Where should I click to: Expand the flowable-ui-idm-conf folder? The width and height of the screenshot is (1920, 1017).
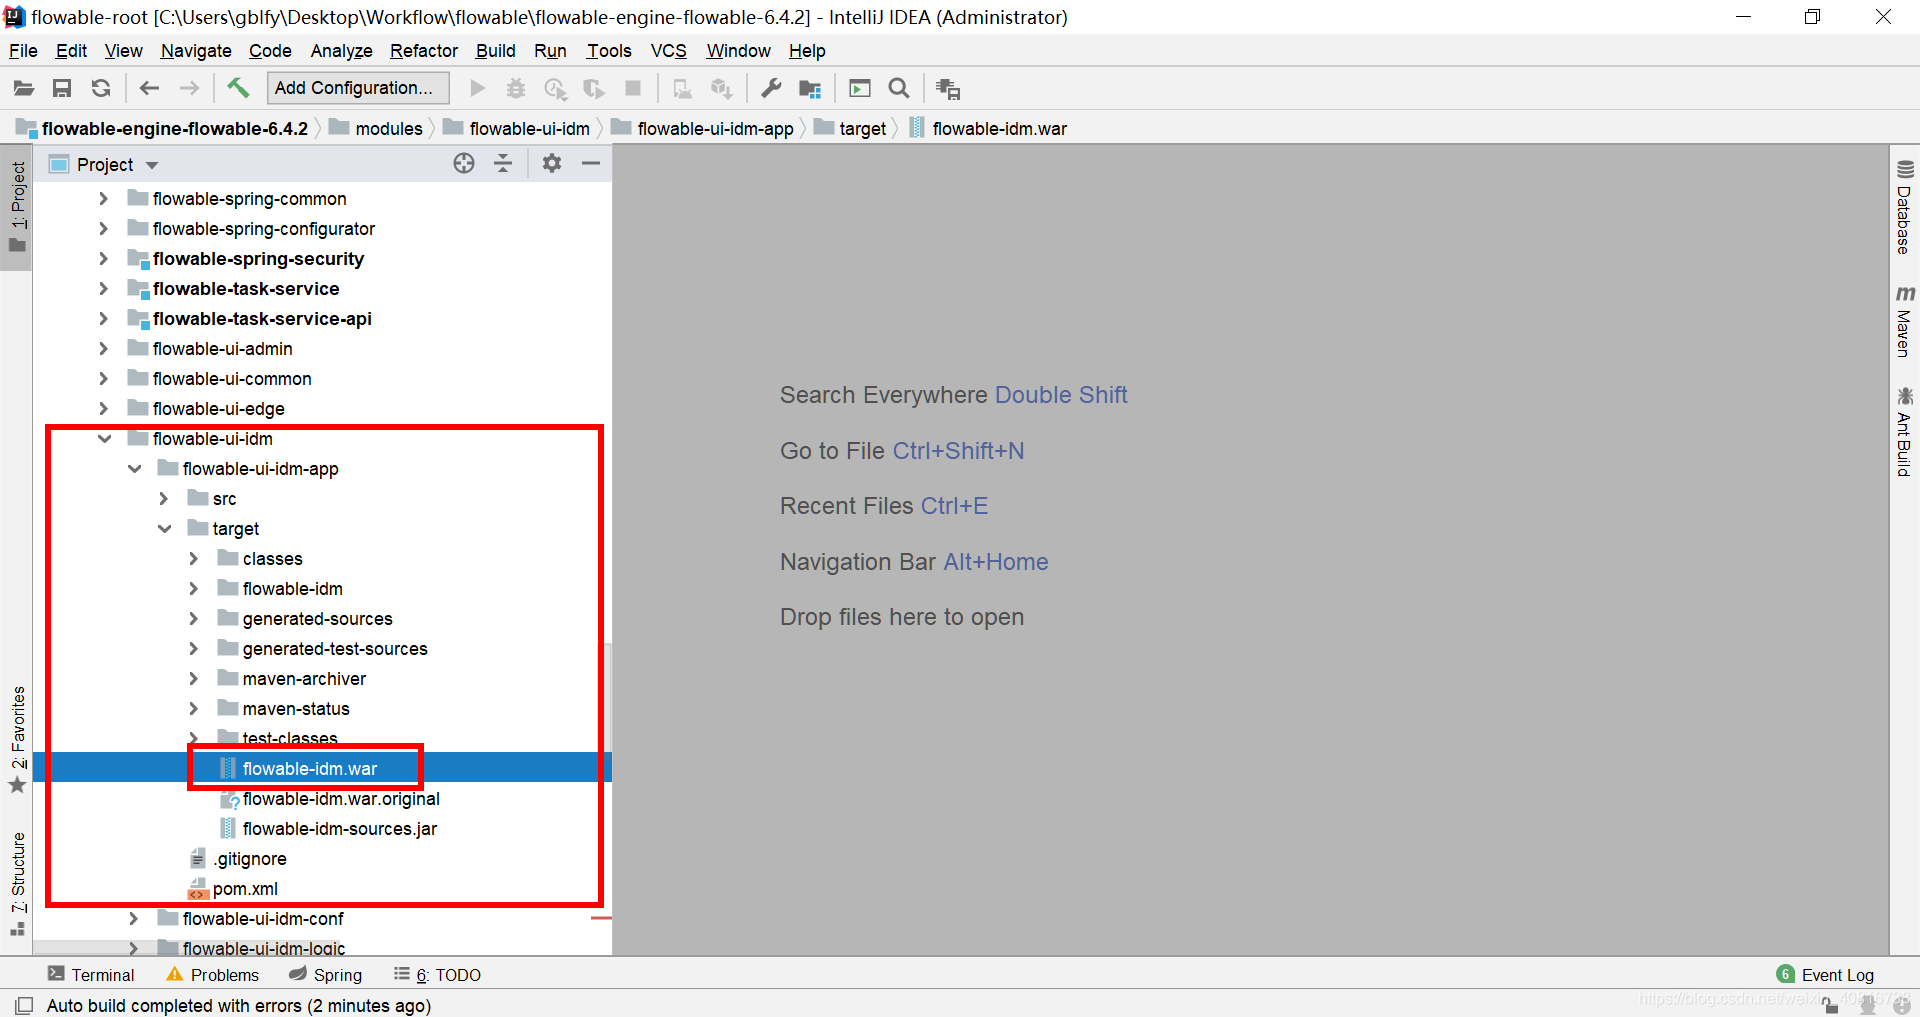pyautogui.click(x=134, y=919)
